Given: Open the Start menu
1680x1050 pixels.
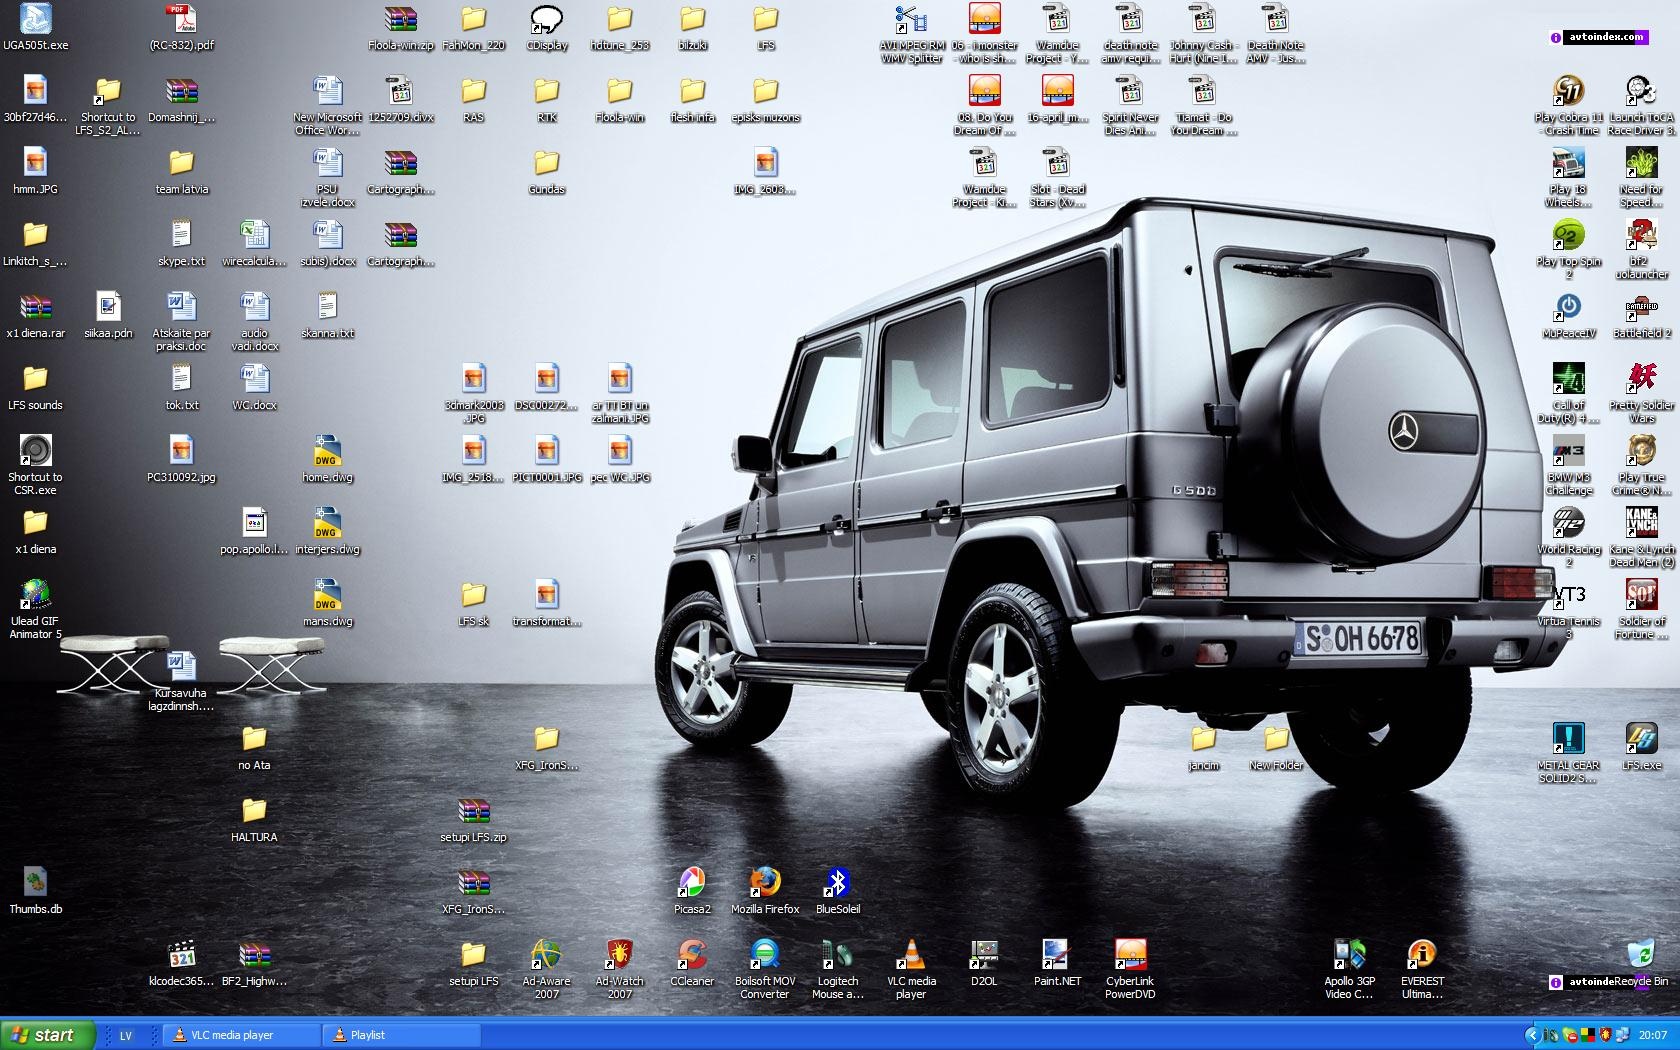Looking at the screenshot, I should point(48,1035).
